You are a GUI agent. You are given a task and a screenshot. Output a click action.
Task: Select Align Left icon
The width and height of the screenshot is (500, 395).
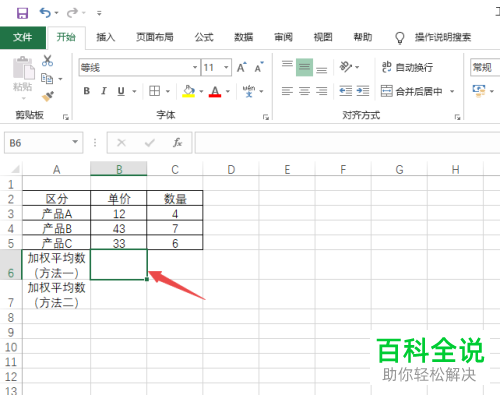click(287, 91)
